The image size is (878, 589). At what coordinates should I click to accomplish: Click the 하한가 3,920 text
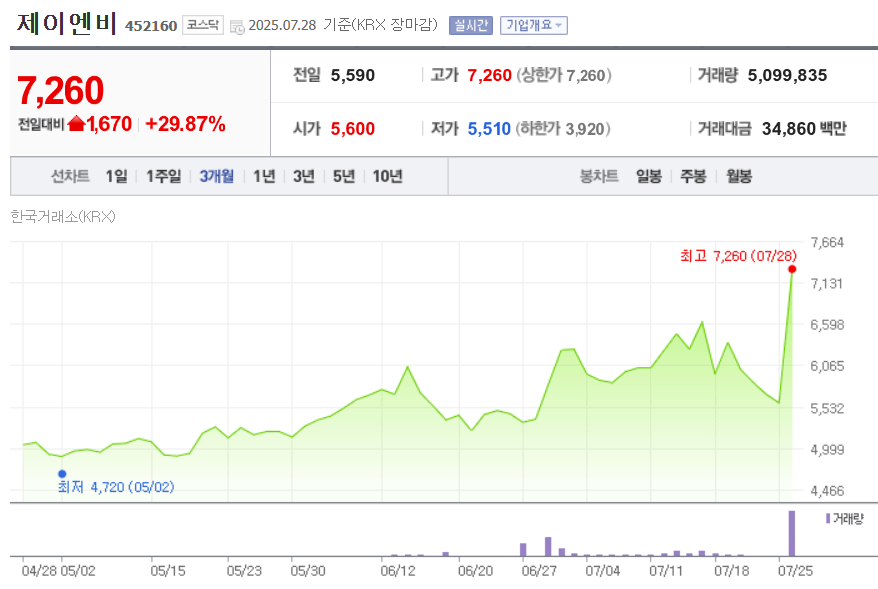563,129
